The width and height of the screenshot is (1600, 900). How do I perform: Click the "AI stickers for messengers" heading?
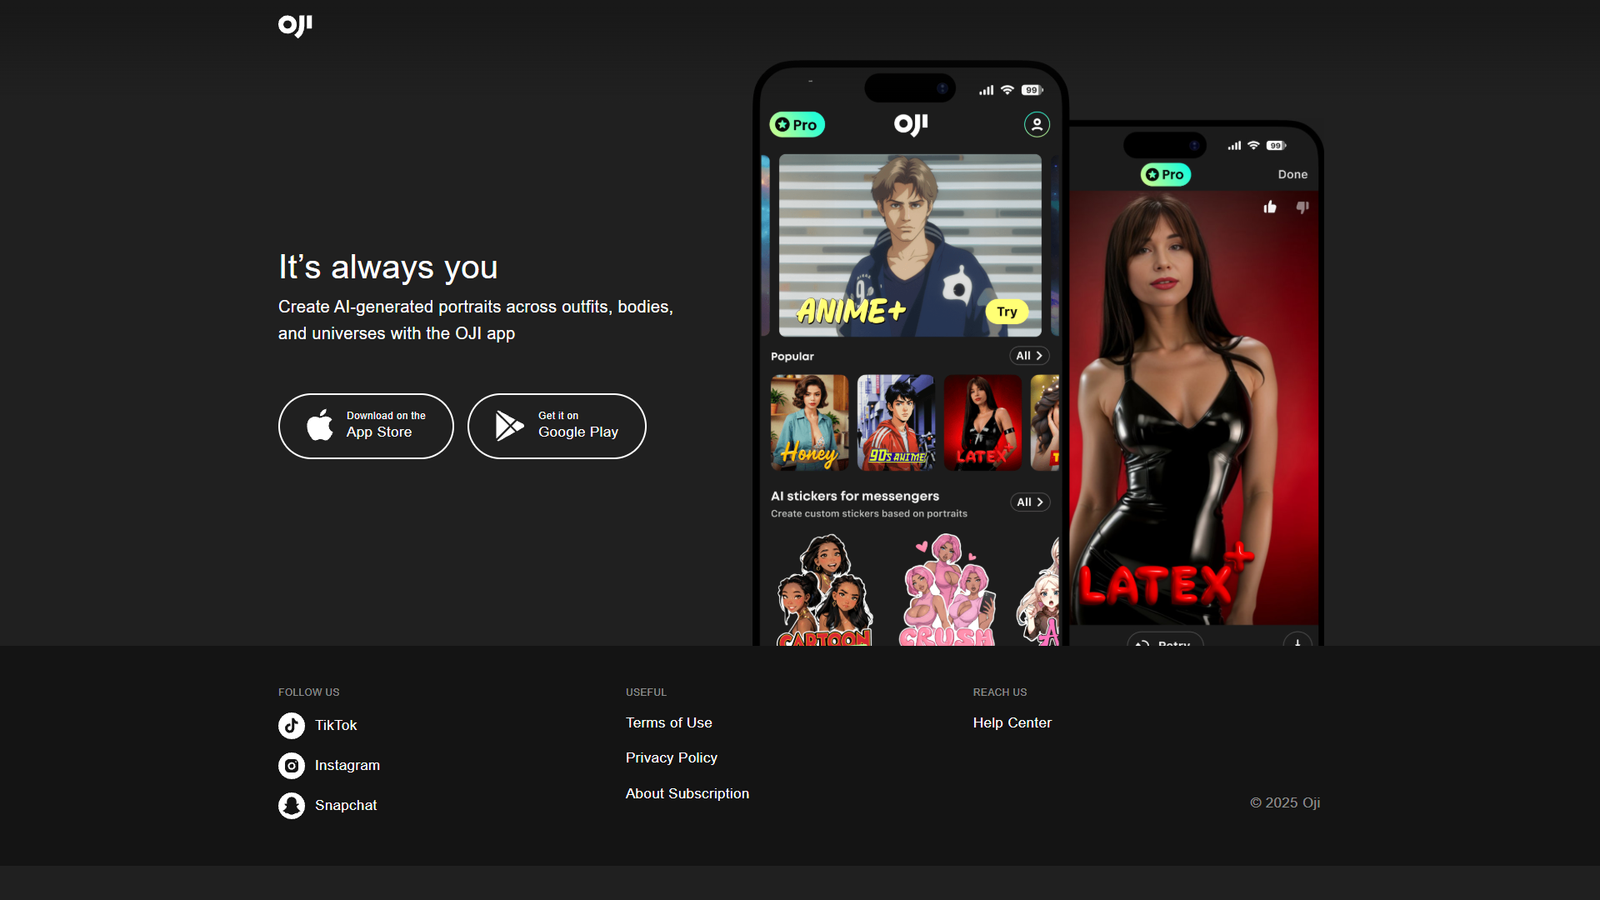[855, 496]
